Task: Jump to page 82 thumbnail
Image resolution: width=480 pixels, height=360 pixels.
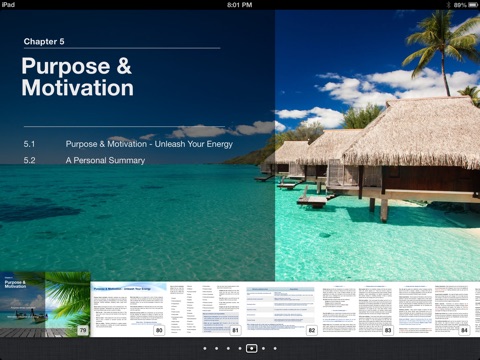Action: pos(281,309)
